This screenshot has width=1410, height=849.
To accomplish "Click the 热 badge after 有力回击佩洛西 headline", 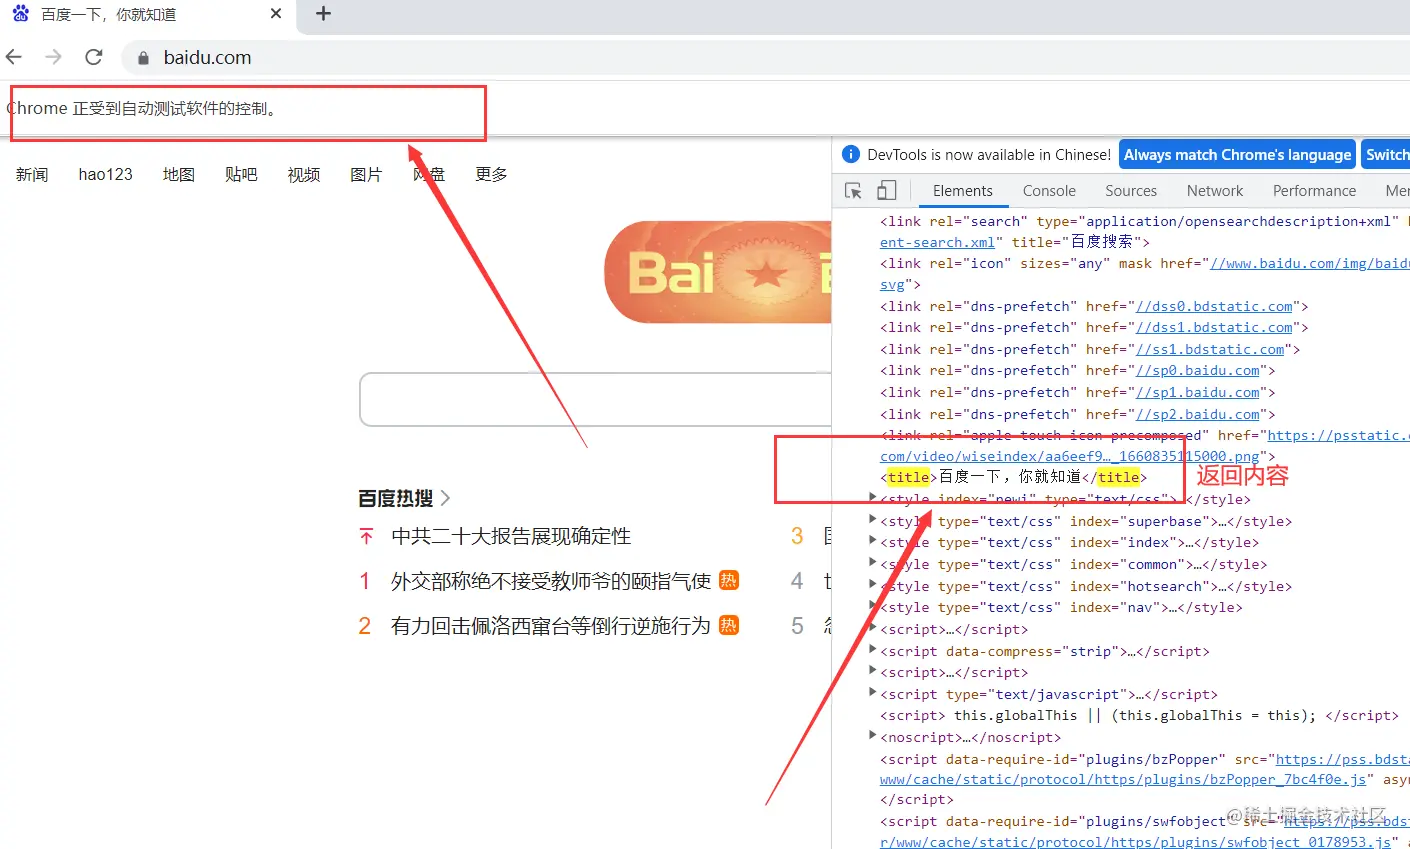I will point(729,625).
